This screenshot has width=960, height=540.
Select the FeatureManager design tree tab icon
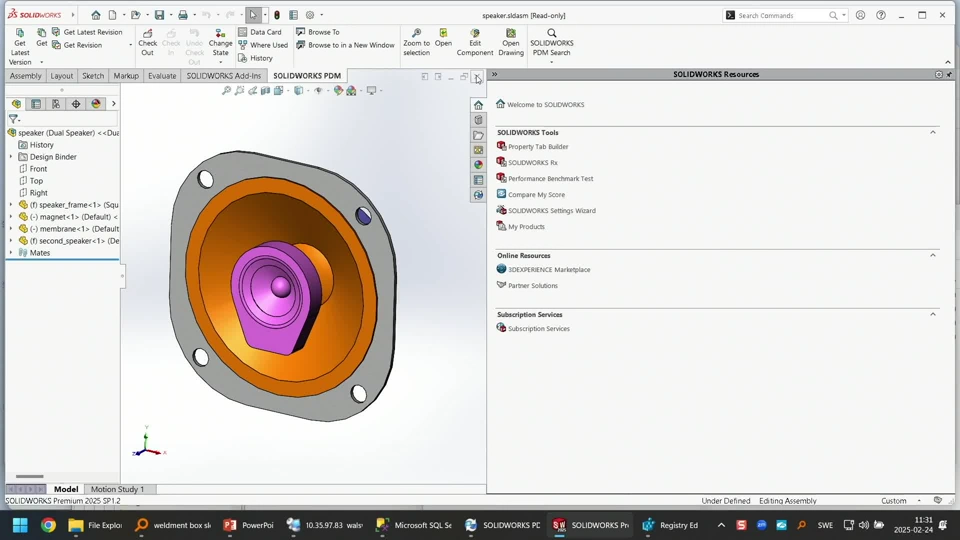pyautogui.click(x=17, y=103)
